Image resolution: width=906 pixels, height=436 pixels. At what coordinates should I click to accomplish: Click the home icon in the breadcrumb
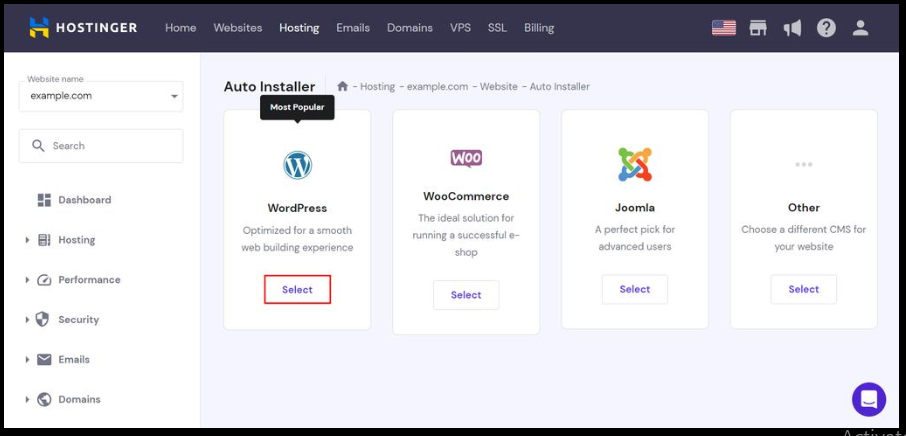[343, 86]
